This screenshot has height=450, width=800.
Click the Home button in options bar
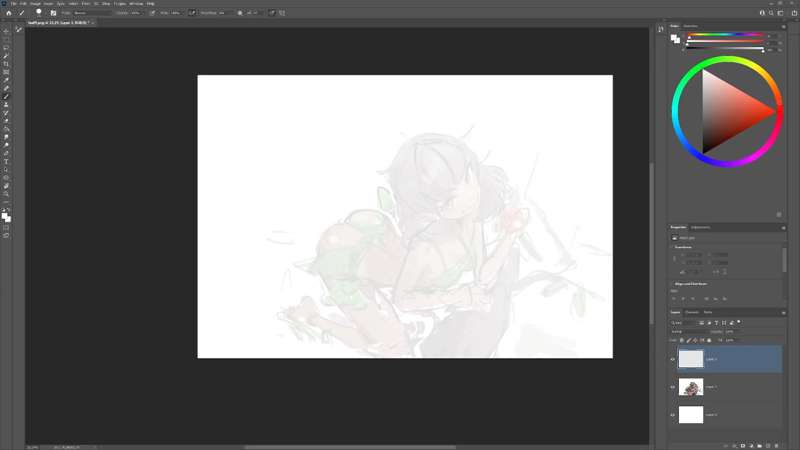(8, 13)
